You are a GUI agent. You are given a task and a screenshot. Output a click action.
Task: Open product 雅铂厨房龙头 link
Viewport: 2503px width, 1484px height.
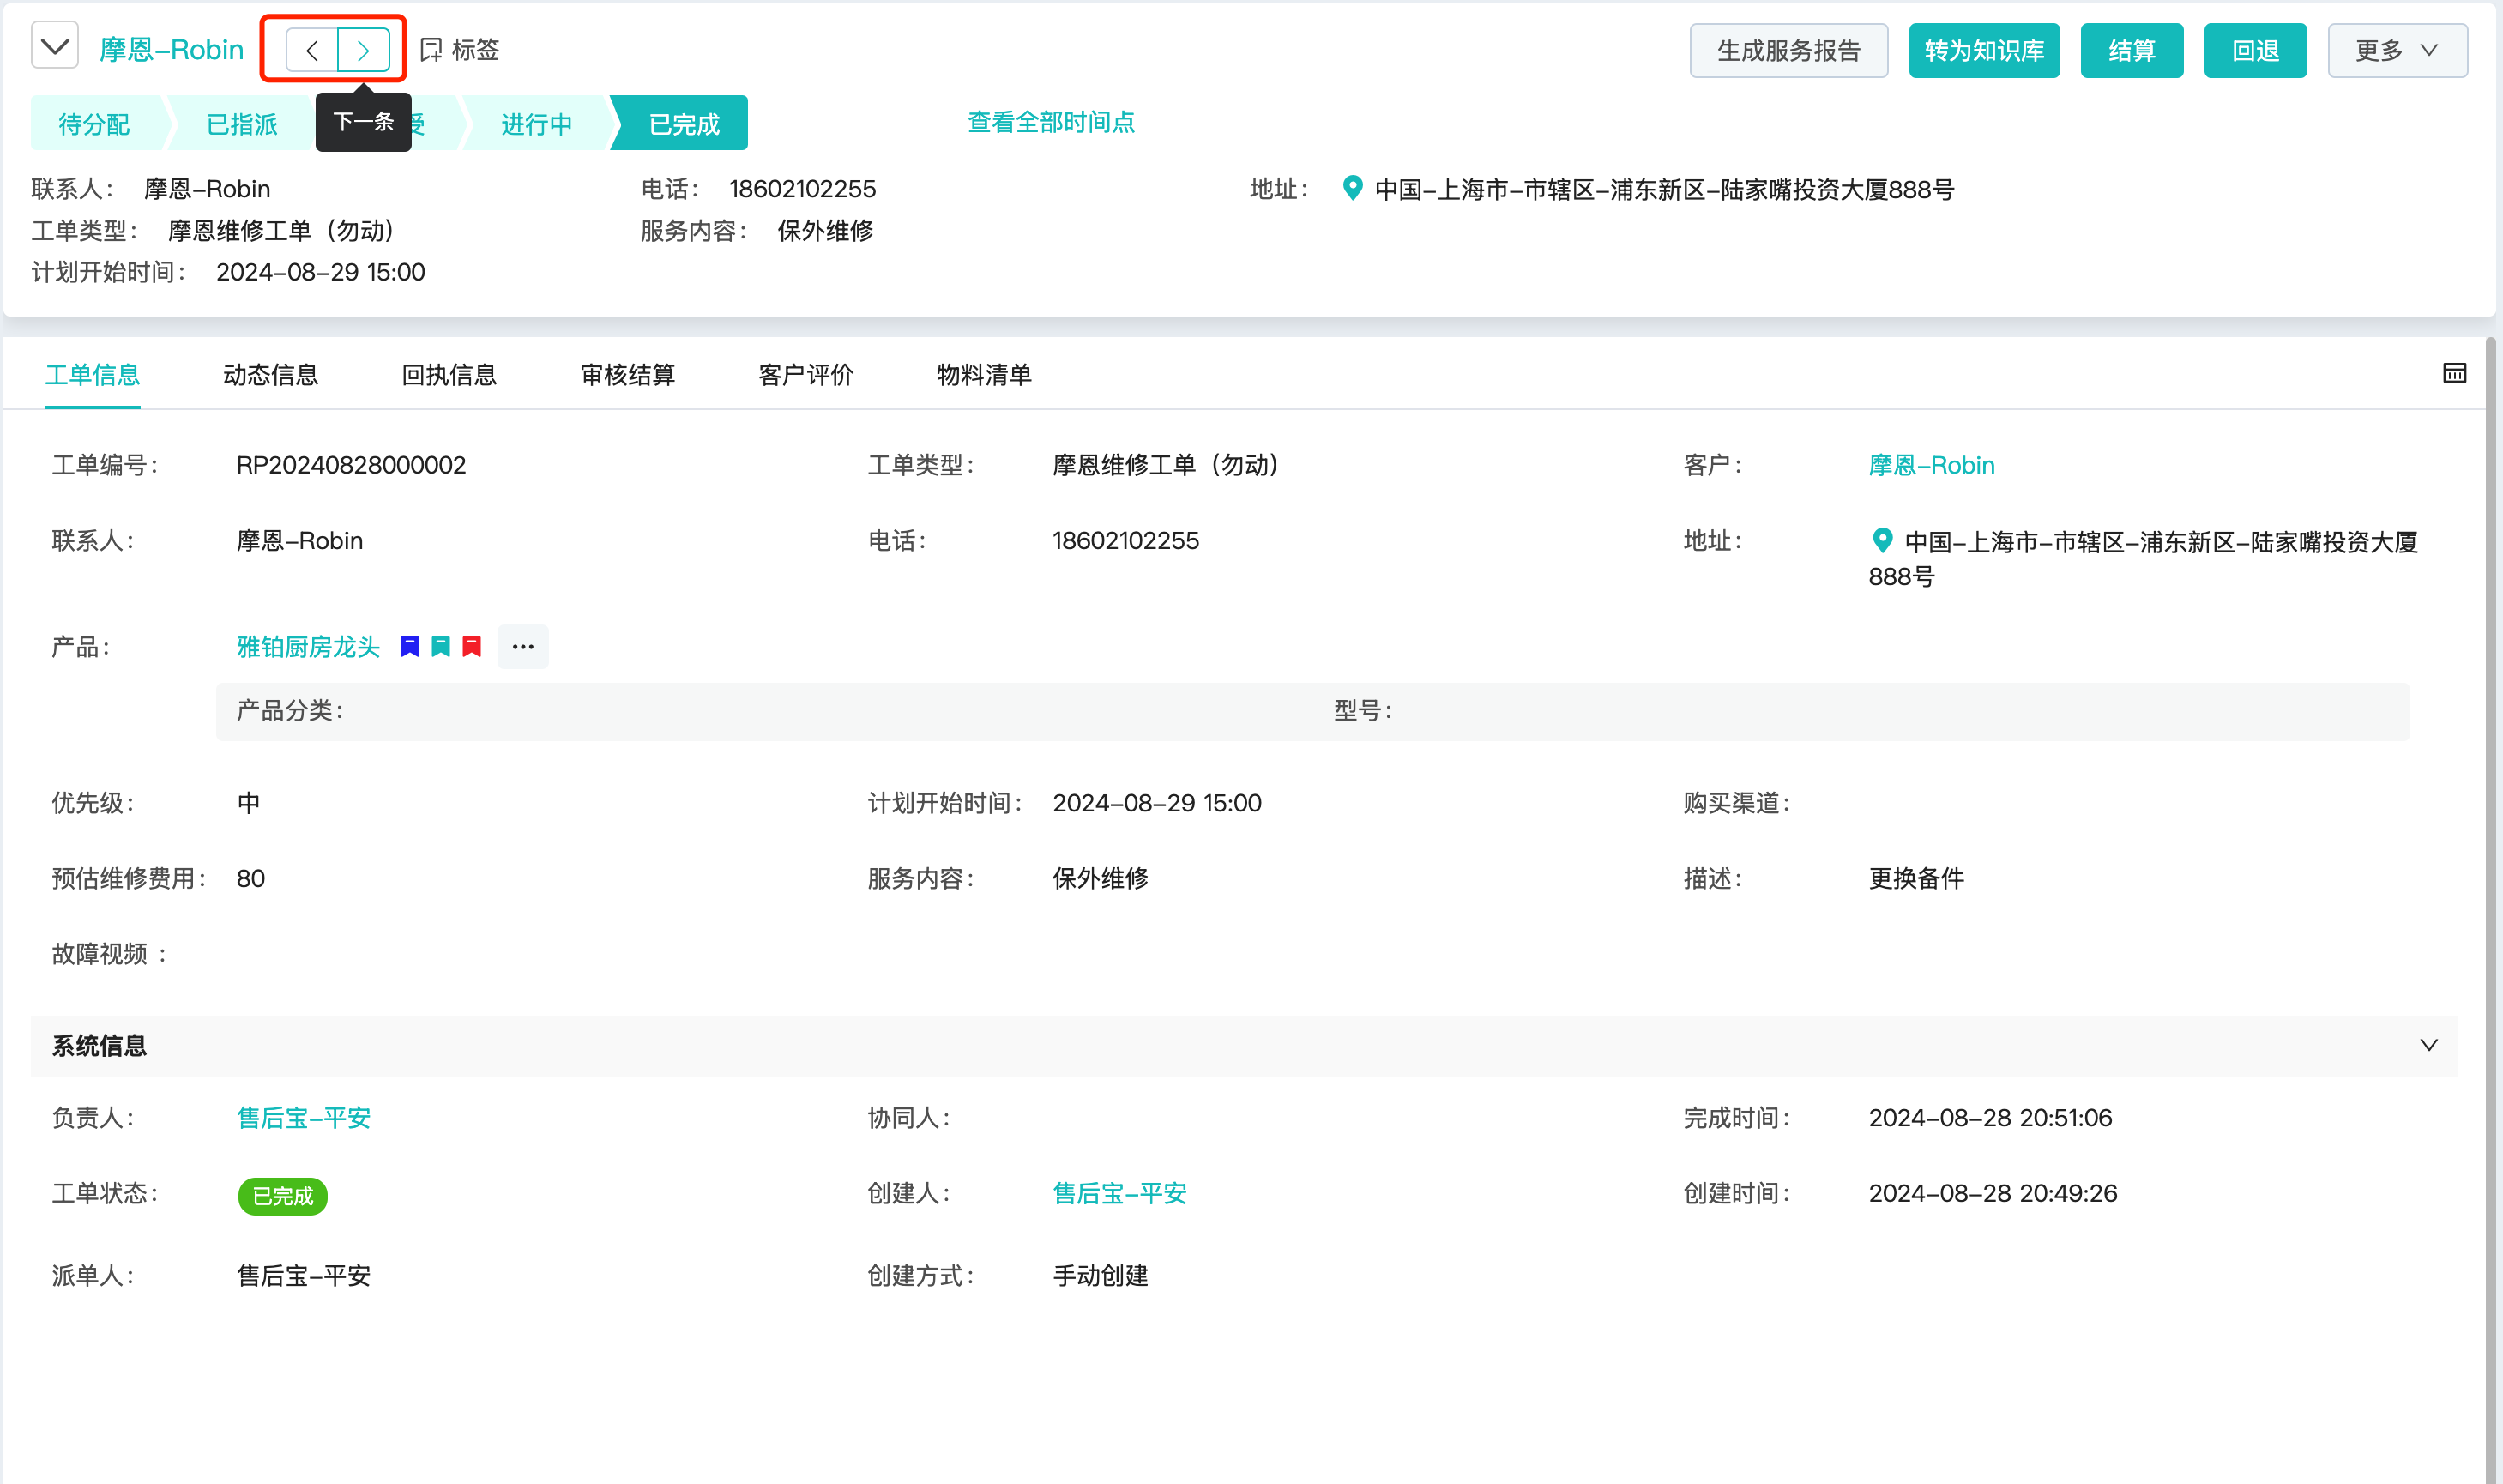coord(308,647)
